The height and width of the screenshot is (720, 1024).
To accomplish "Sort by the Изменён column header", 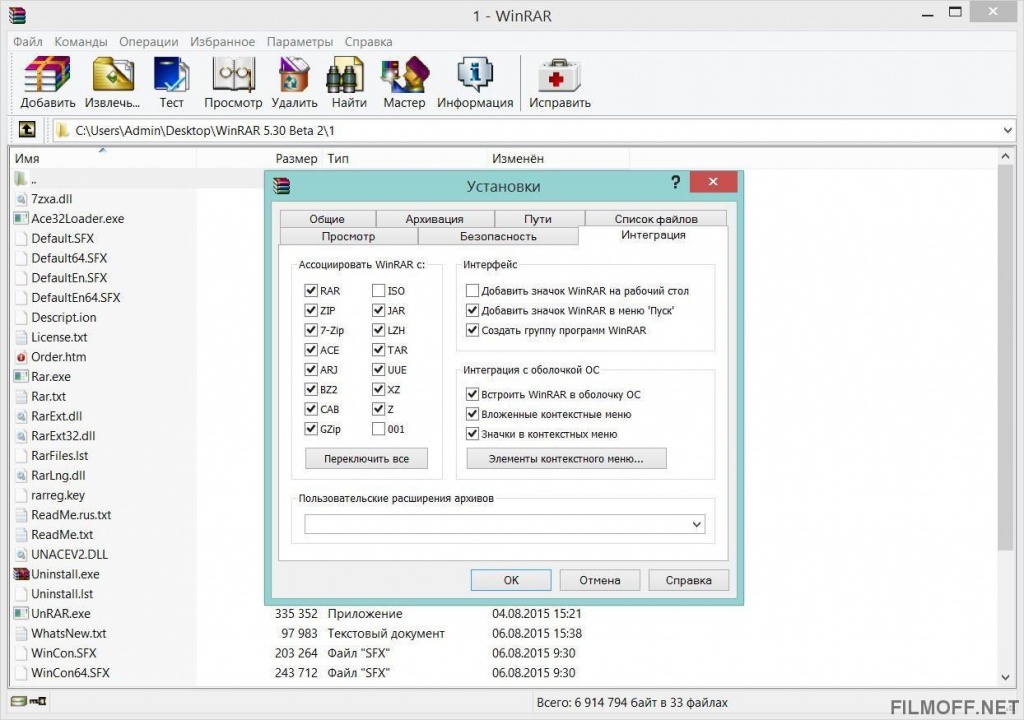I will pos(558,158).
